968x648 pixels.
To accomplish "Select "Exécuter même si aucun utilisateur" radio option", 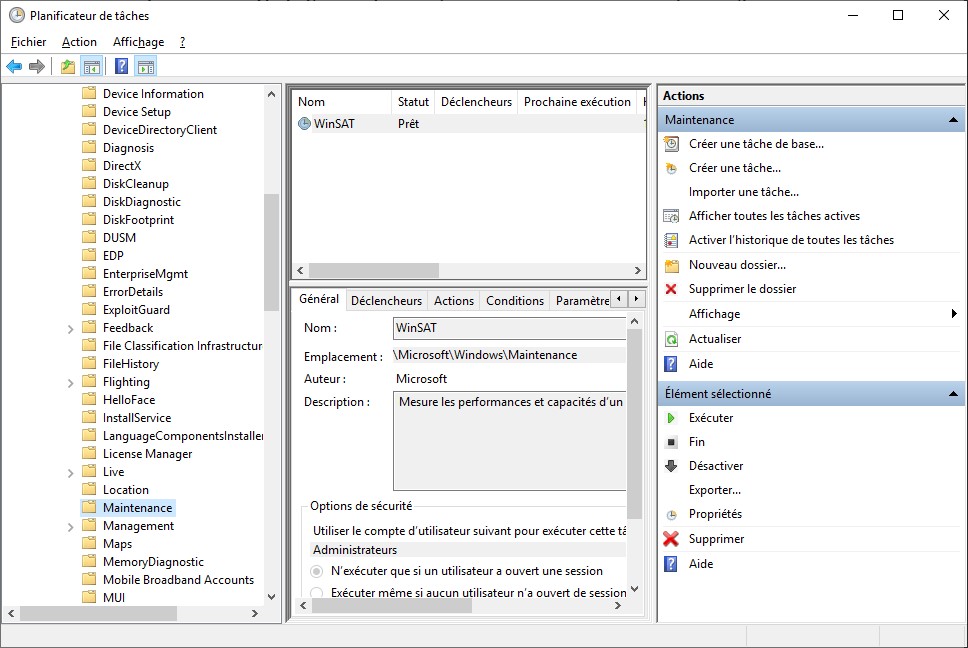I will 317,593.
